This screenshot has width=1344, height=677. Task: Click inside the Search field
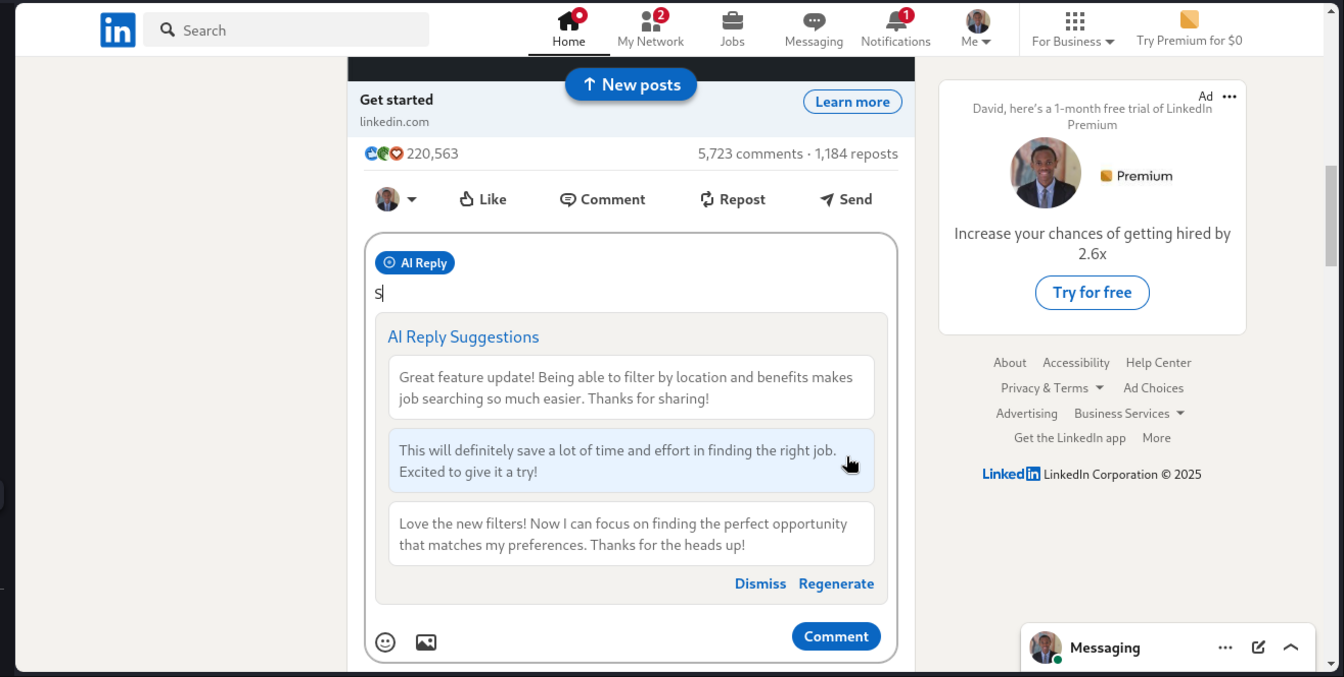(x=286, y=29)
